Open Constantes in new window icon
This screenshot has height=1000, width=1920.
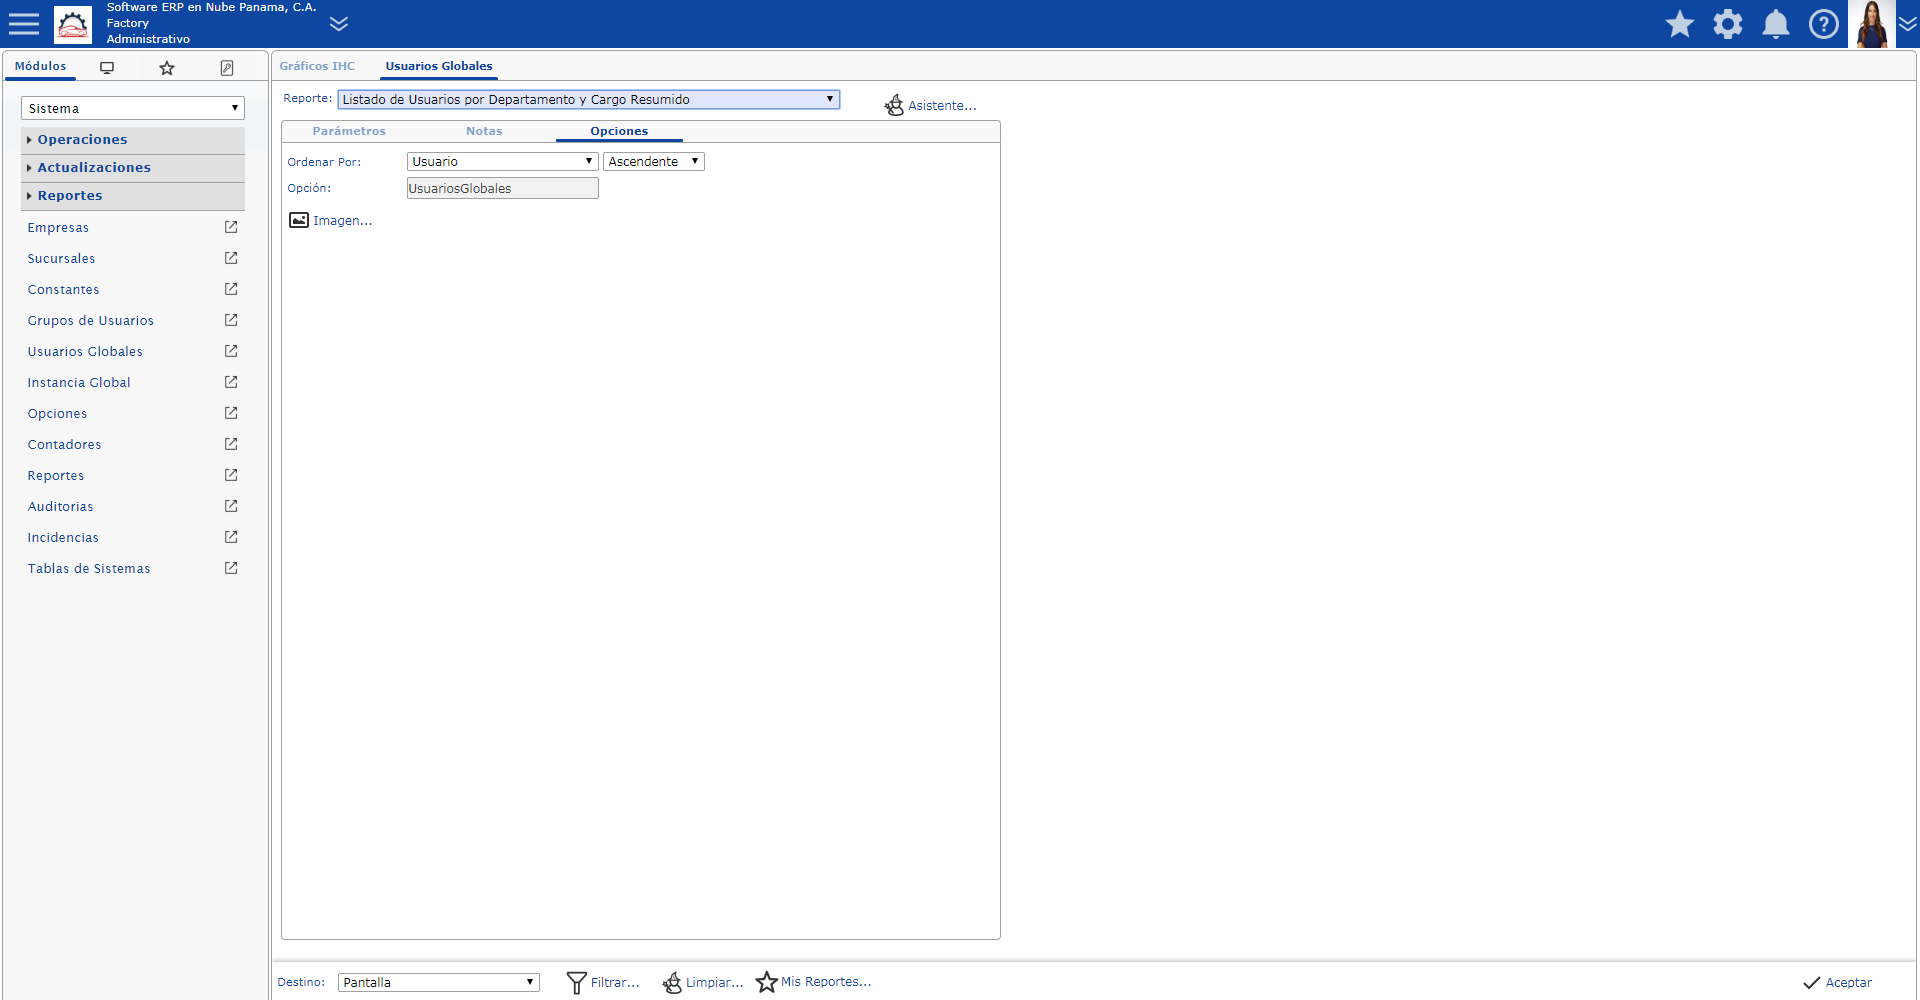(x=231, y=289)
